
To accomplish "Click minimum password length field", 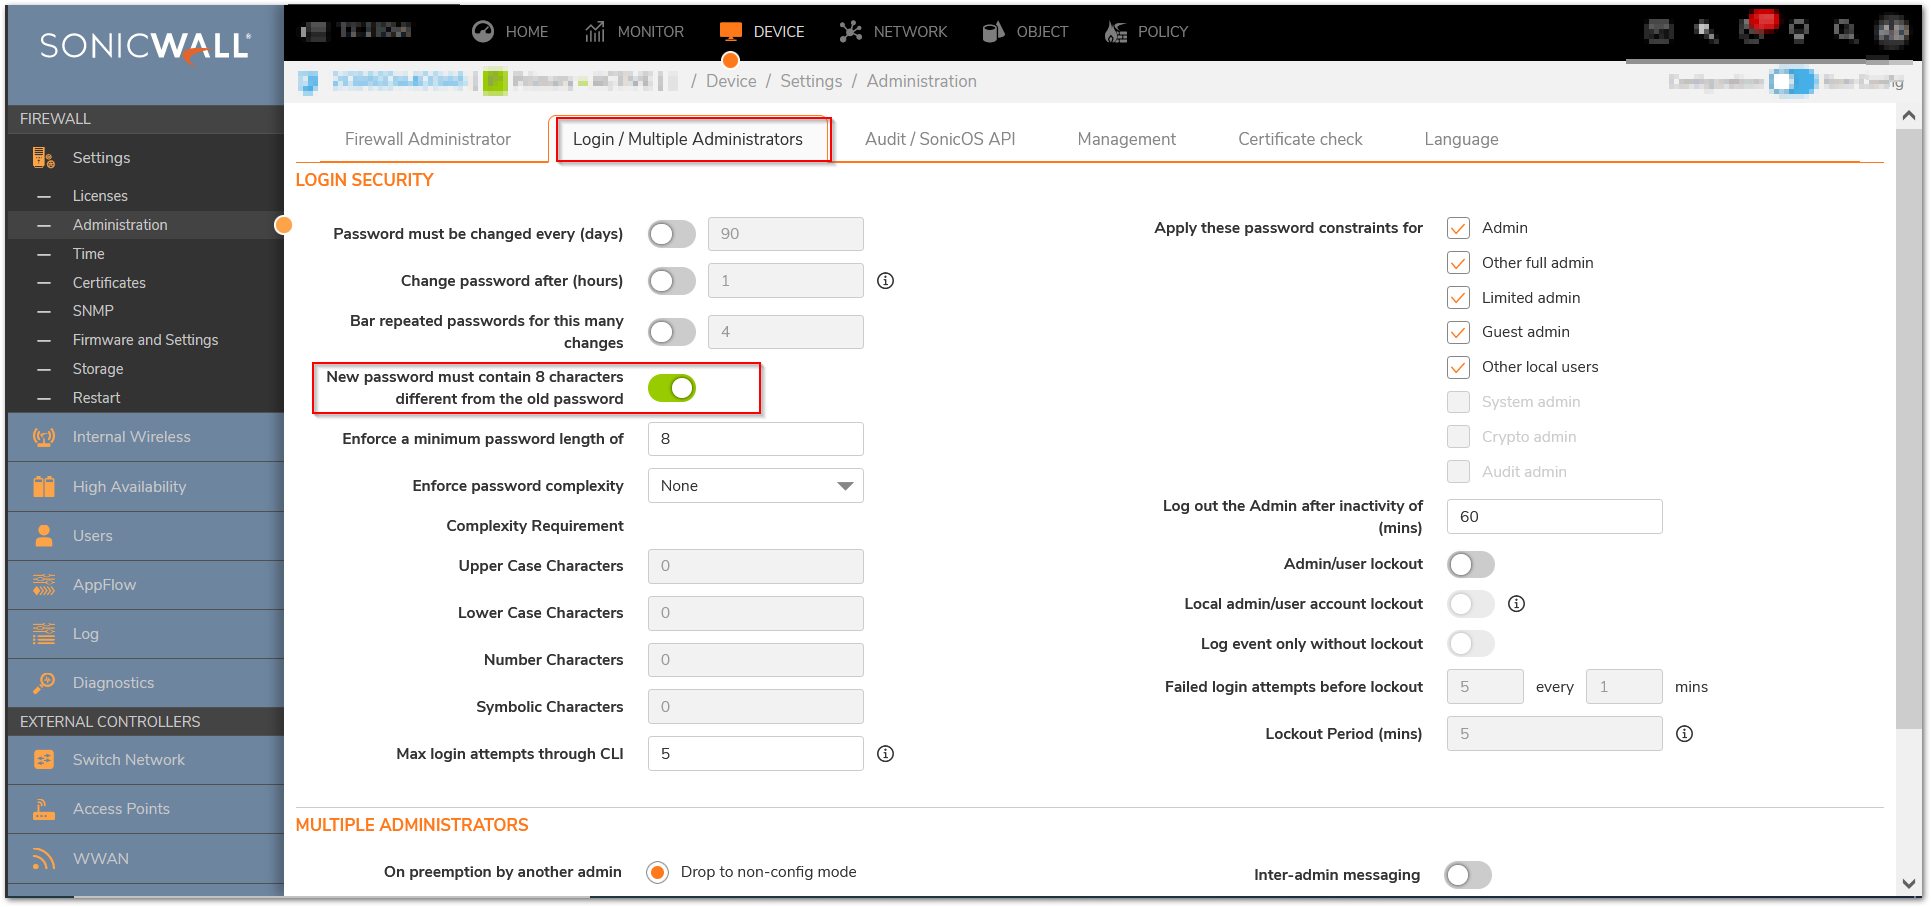I will 756,439.
